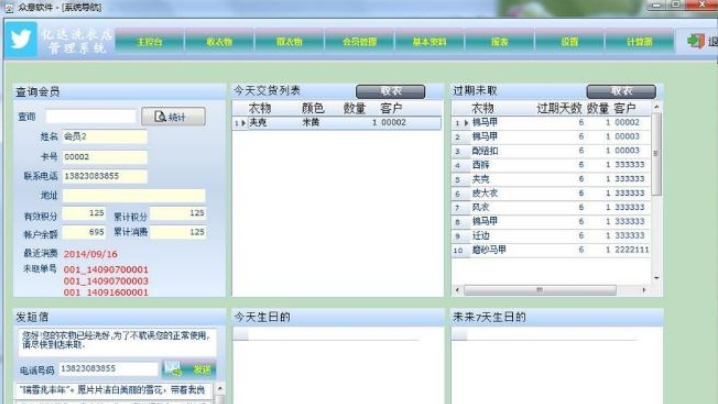Select overdue row 7 风衣
The image size is (718, 404).
[x=551, y=207]
